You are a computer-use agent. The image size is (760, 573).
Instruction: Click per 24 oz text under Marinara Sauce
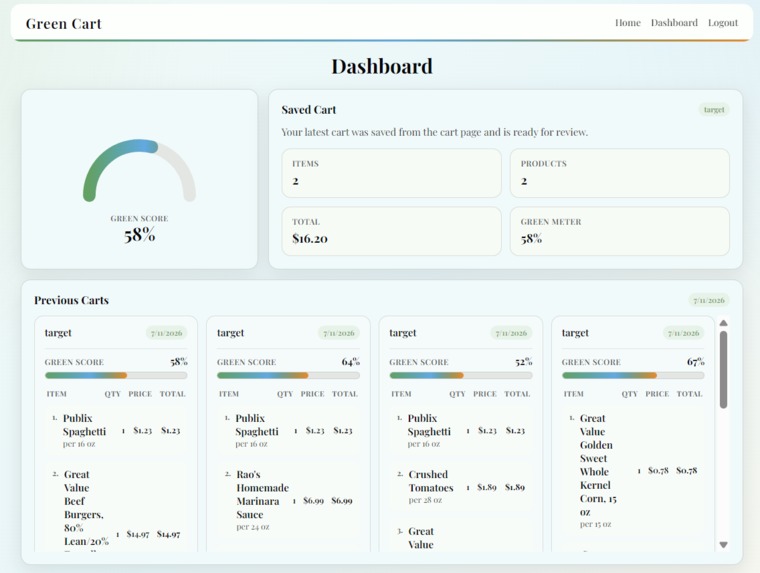253,526
